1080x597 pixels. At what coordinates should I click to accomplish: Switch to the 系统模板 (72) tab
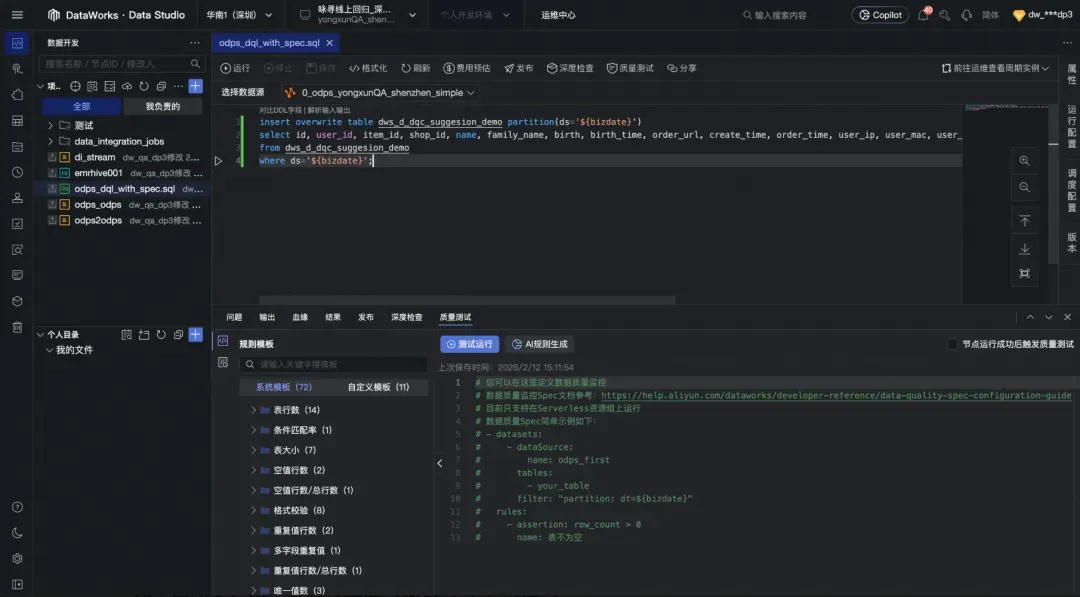[x=284, y=387]
